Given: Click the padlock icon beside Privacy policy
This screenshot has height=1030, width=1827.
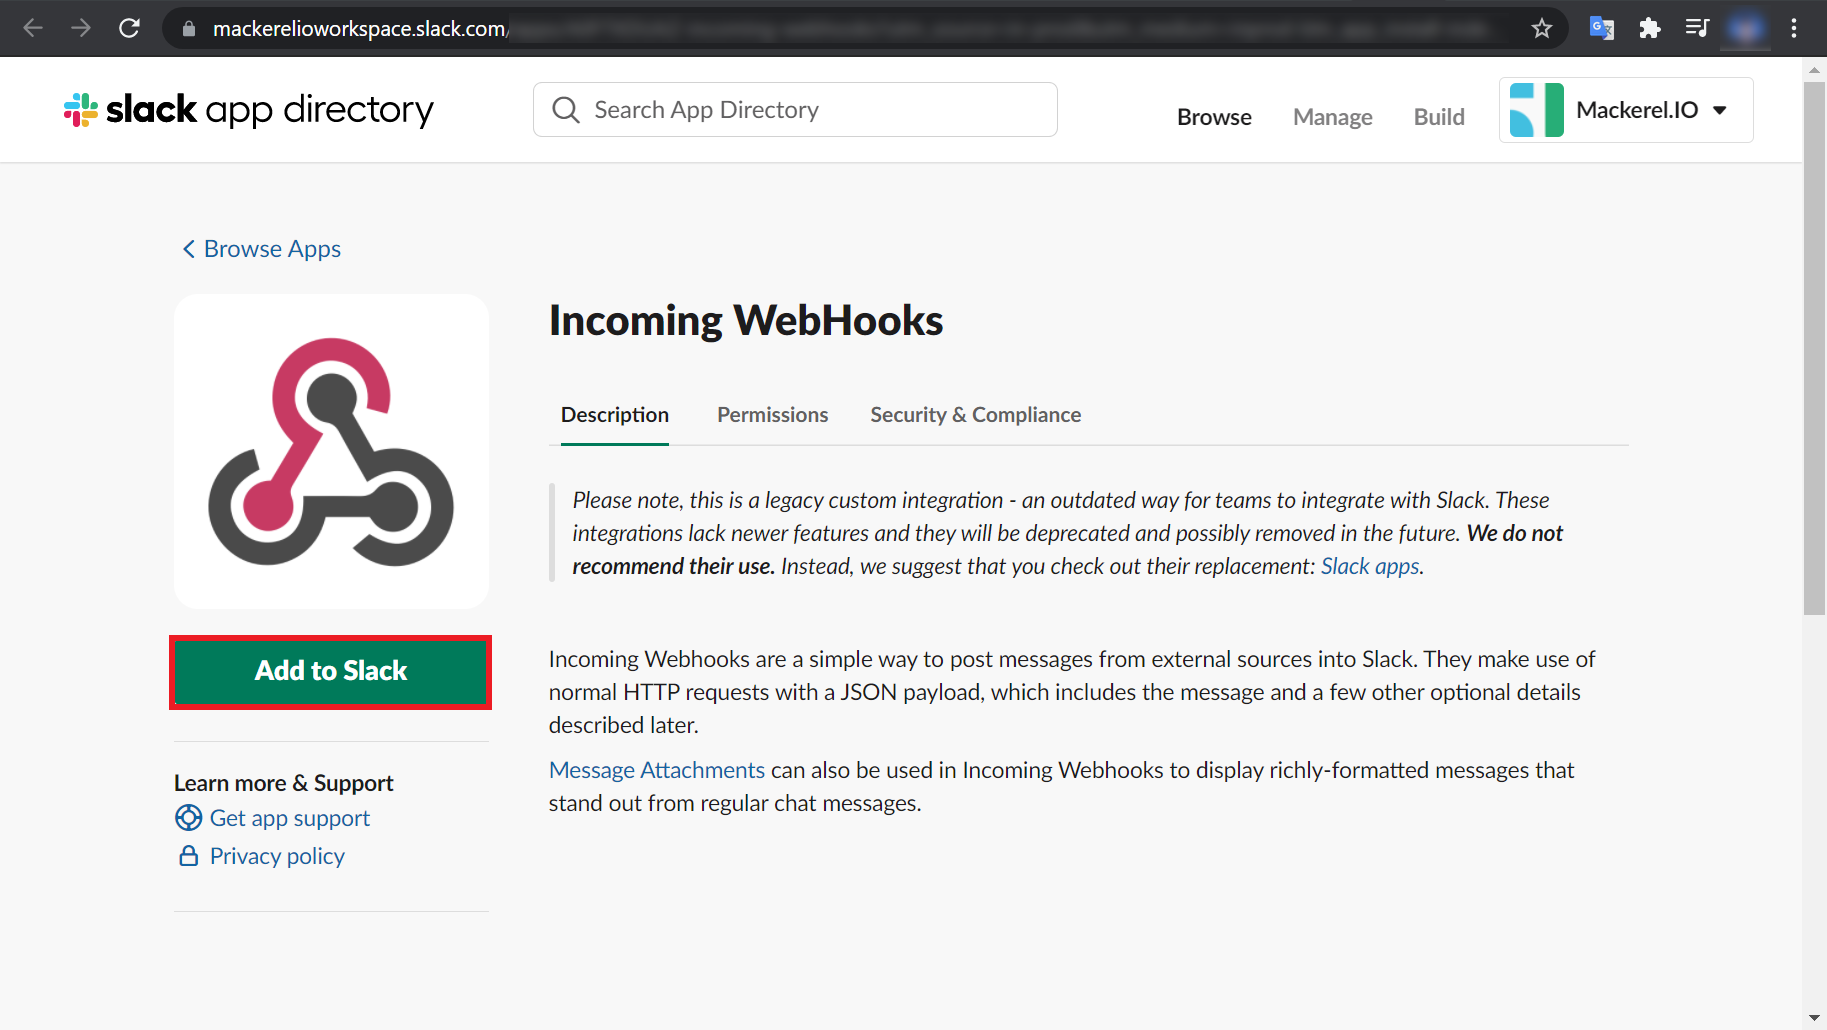Looking at the screenshot, I should [x=188, y=856].
